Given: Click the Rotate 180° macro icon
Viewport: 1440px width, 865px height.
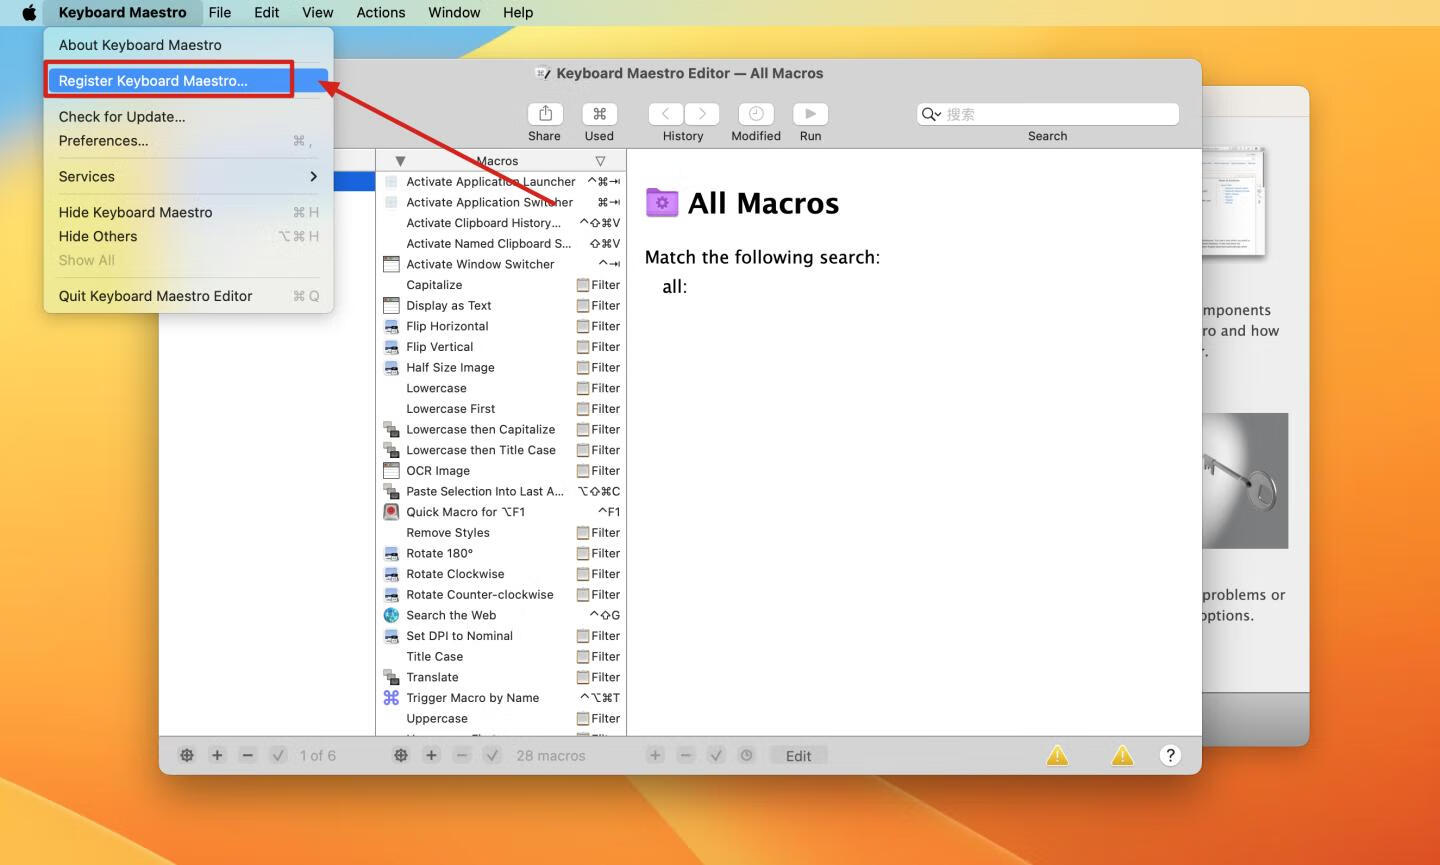Looking at the screenshot, I should pyautogui.click(x=391, y=554).
